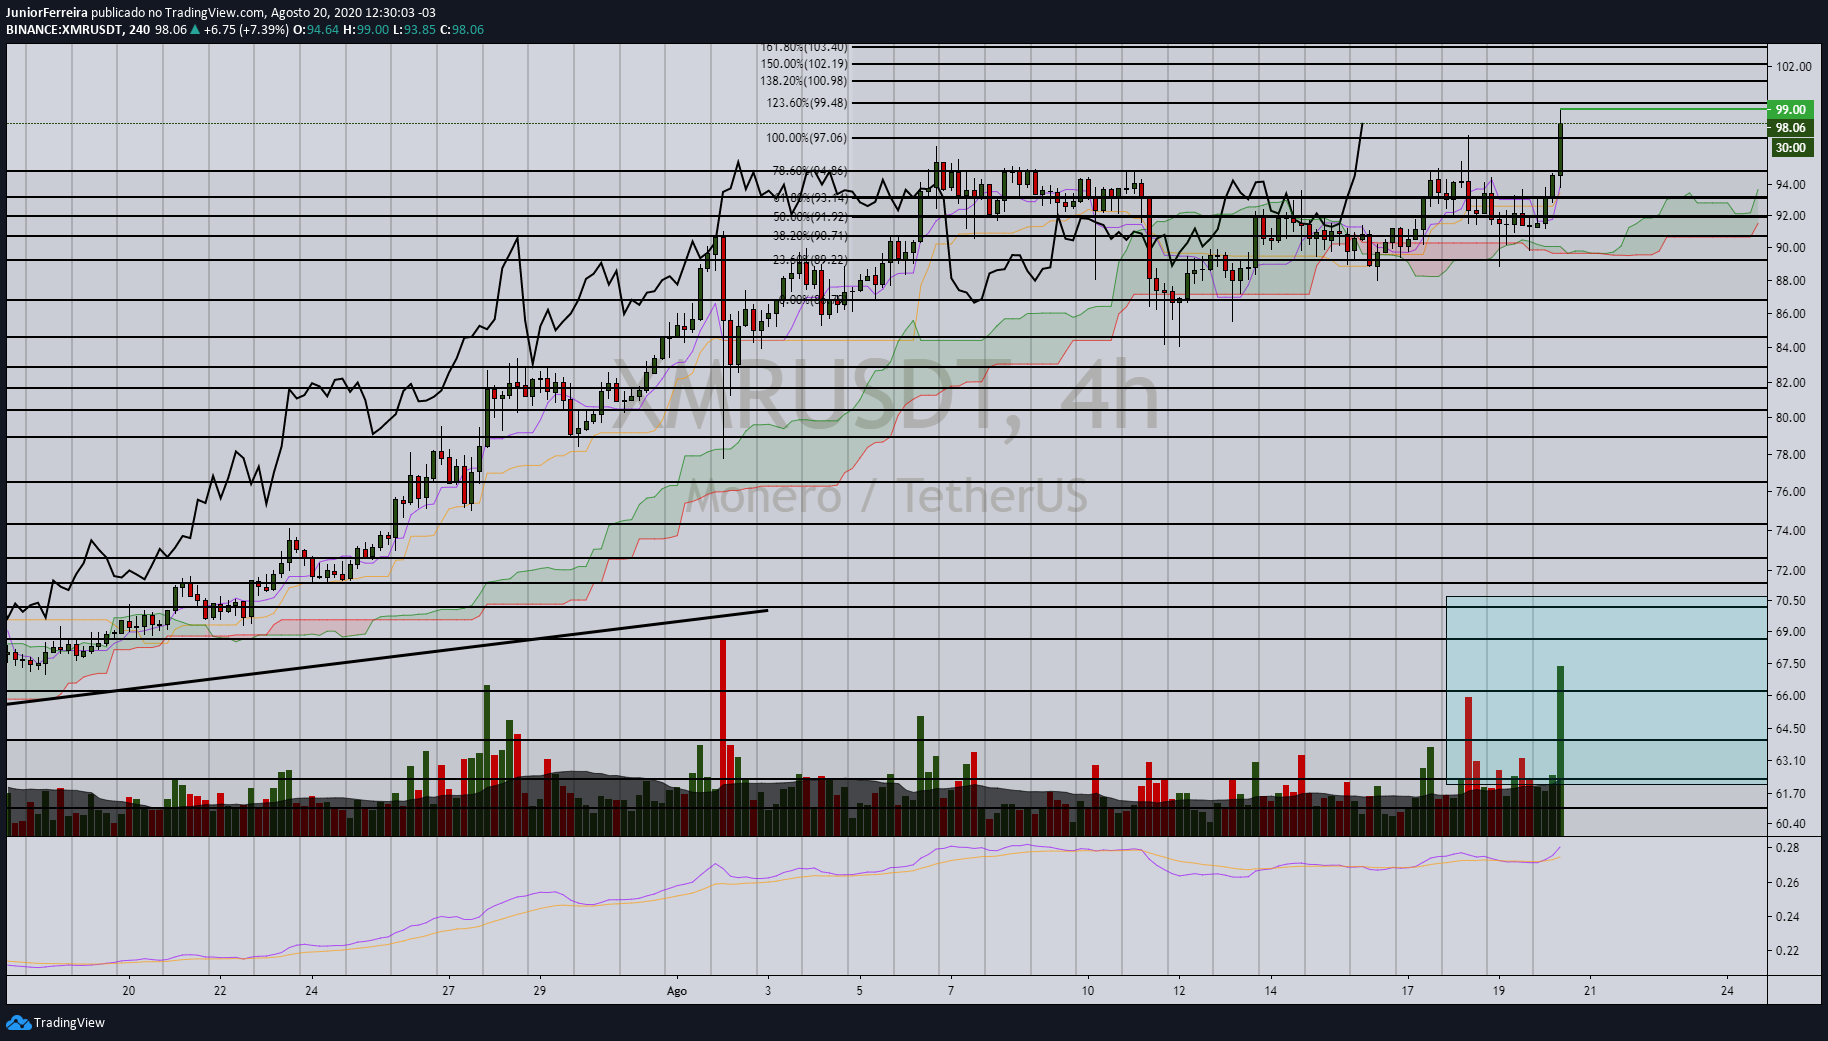Select the 88.00 price axis value
This screenshot has height=1041, width=1828.
(x=1791, y=281)
